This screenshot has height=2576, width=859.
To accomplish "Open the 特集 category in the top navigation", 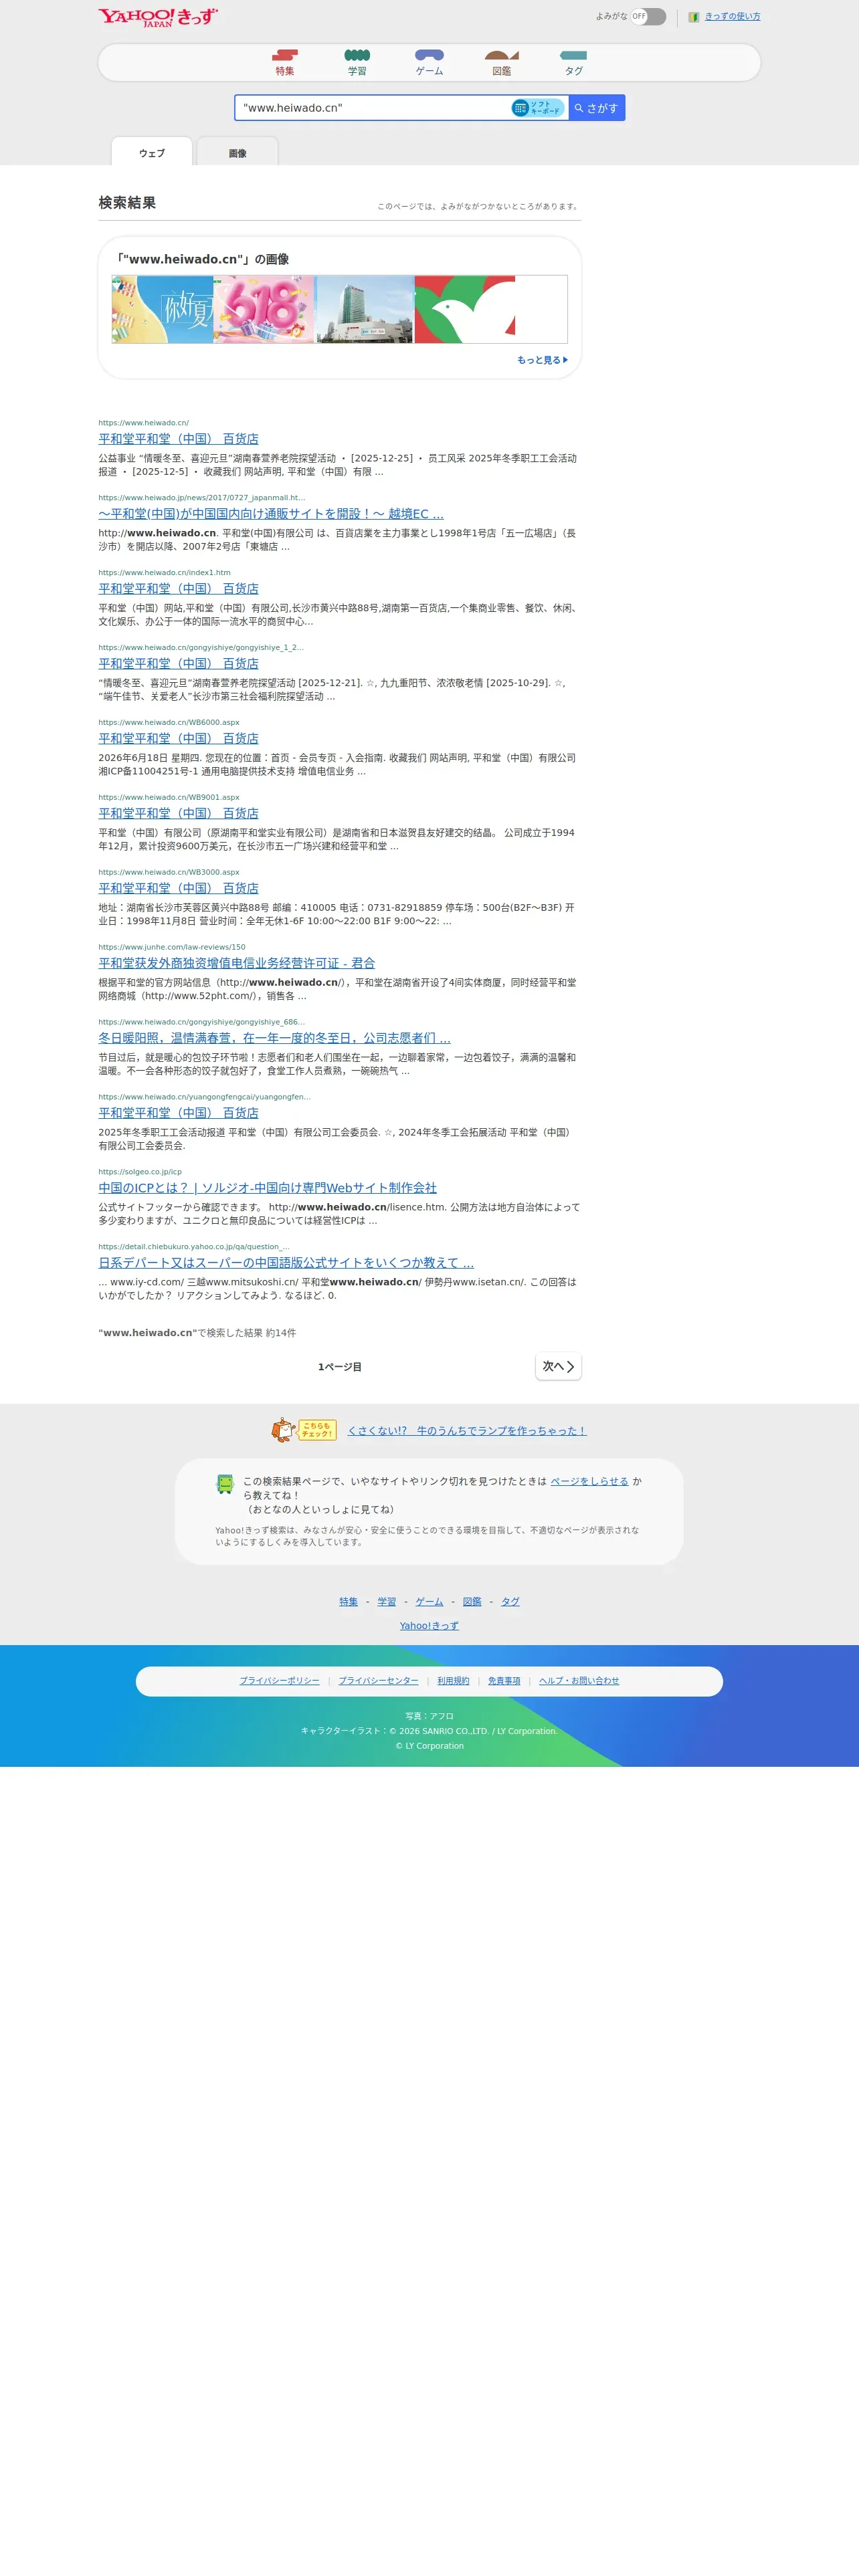I will point(285,63).
